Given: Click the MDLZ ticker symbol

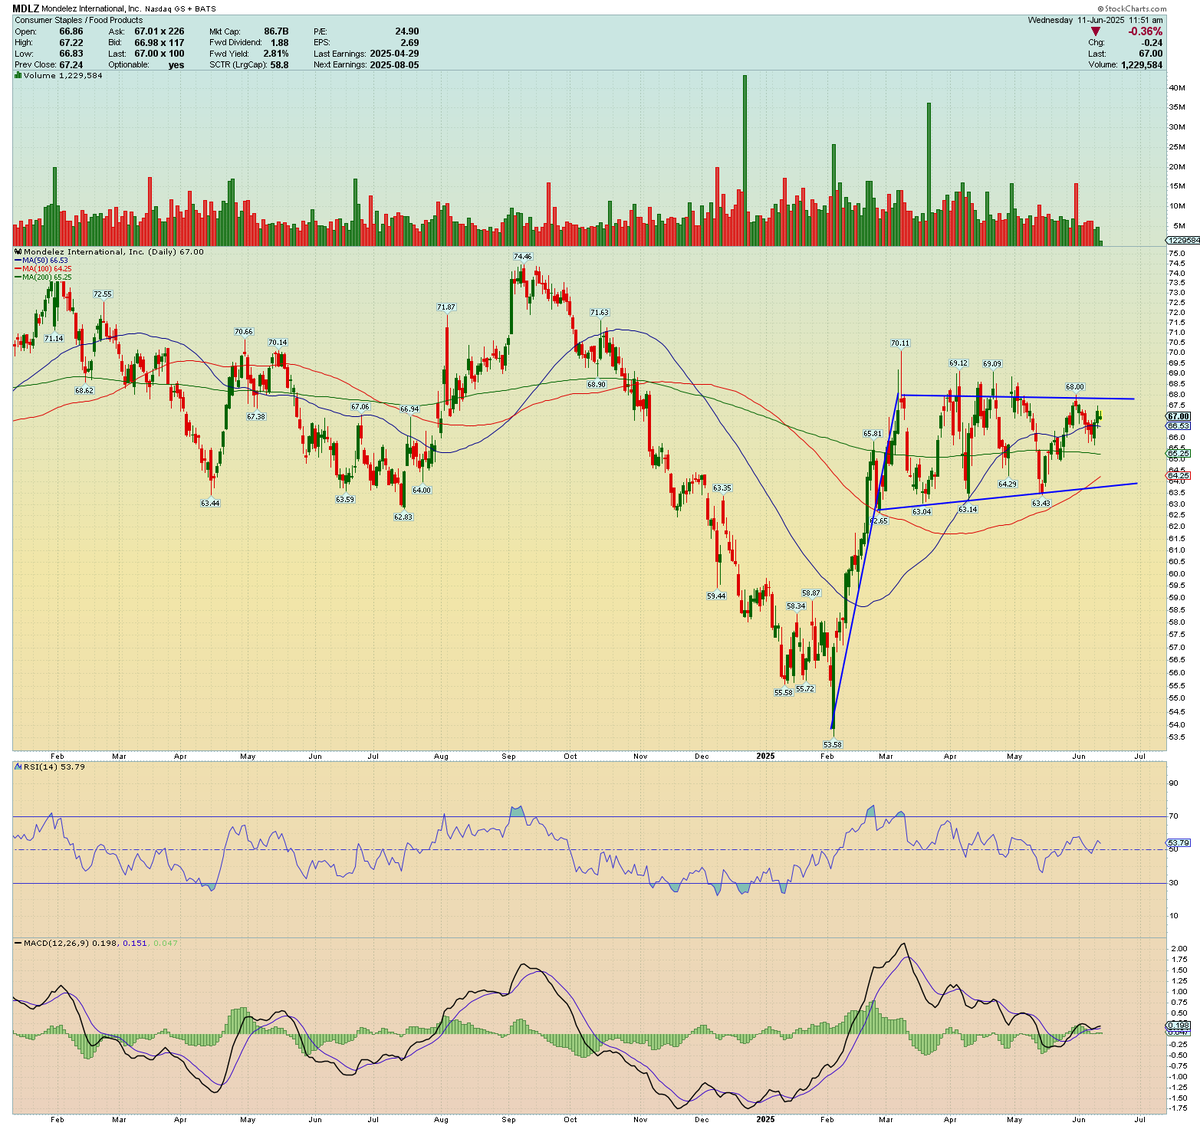Looking at the screenshot, I should [x=25, y=8].
